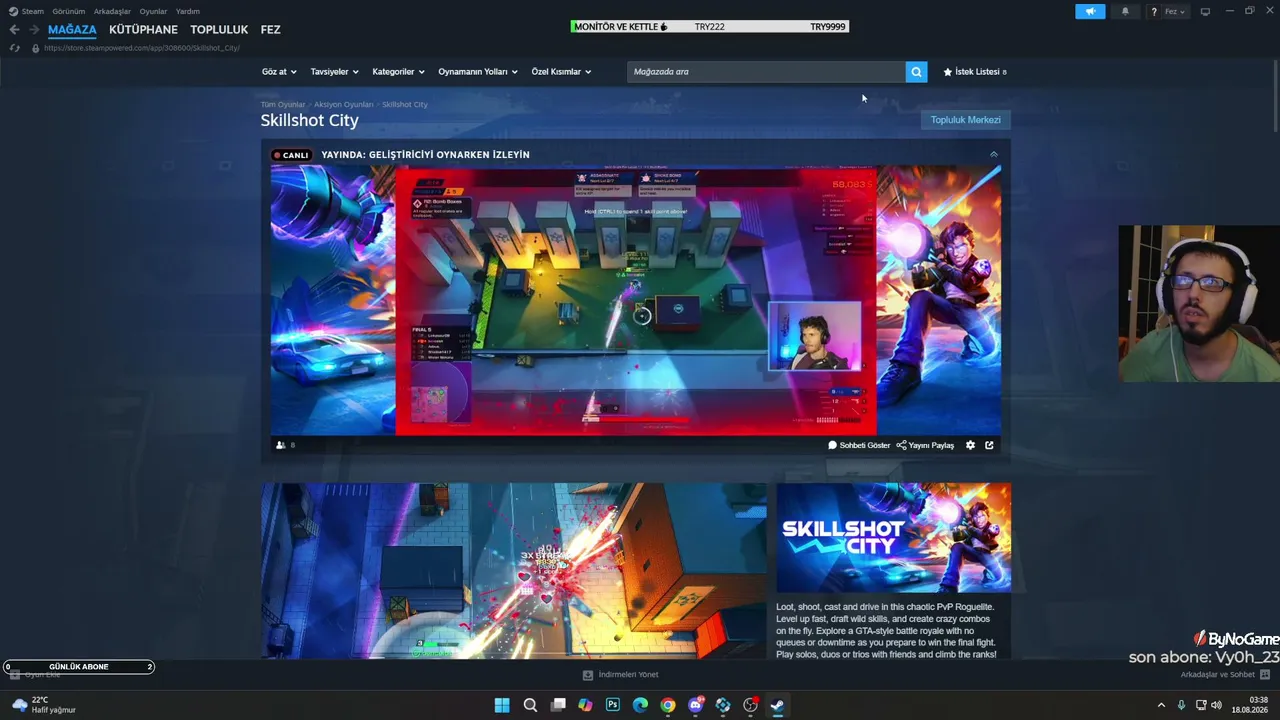Viewport: 1280px width, 720px height.
Task: Follow the Tüm Oyunlar breadcrumb link
Action: tap(283, 104)
